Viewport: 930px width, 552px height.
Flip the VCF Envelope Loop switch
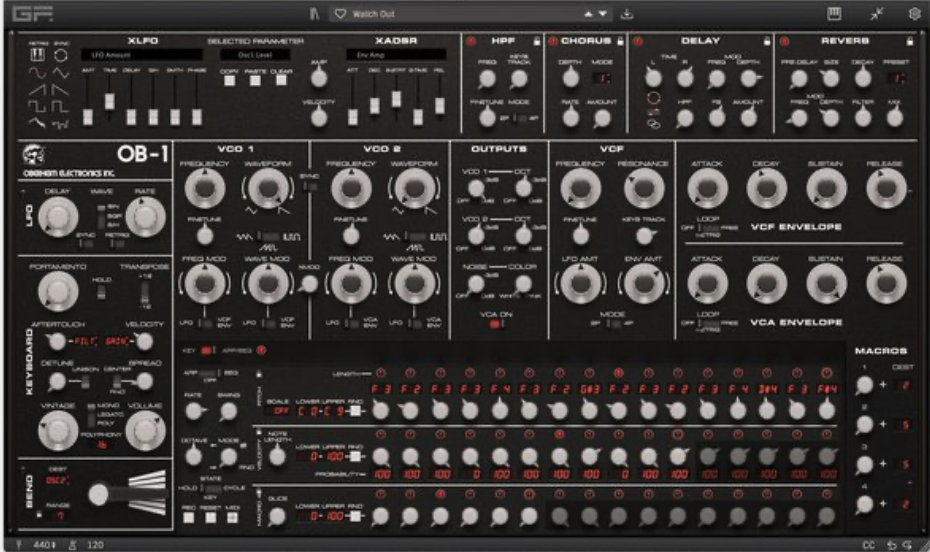[x=708, y=227]
